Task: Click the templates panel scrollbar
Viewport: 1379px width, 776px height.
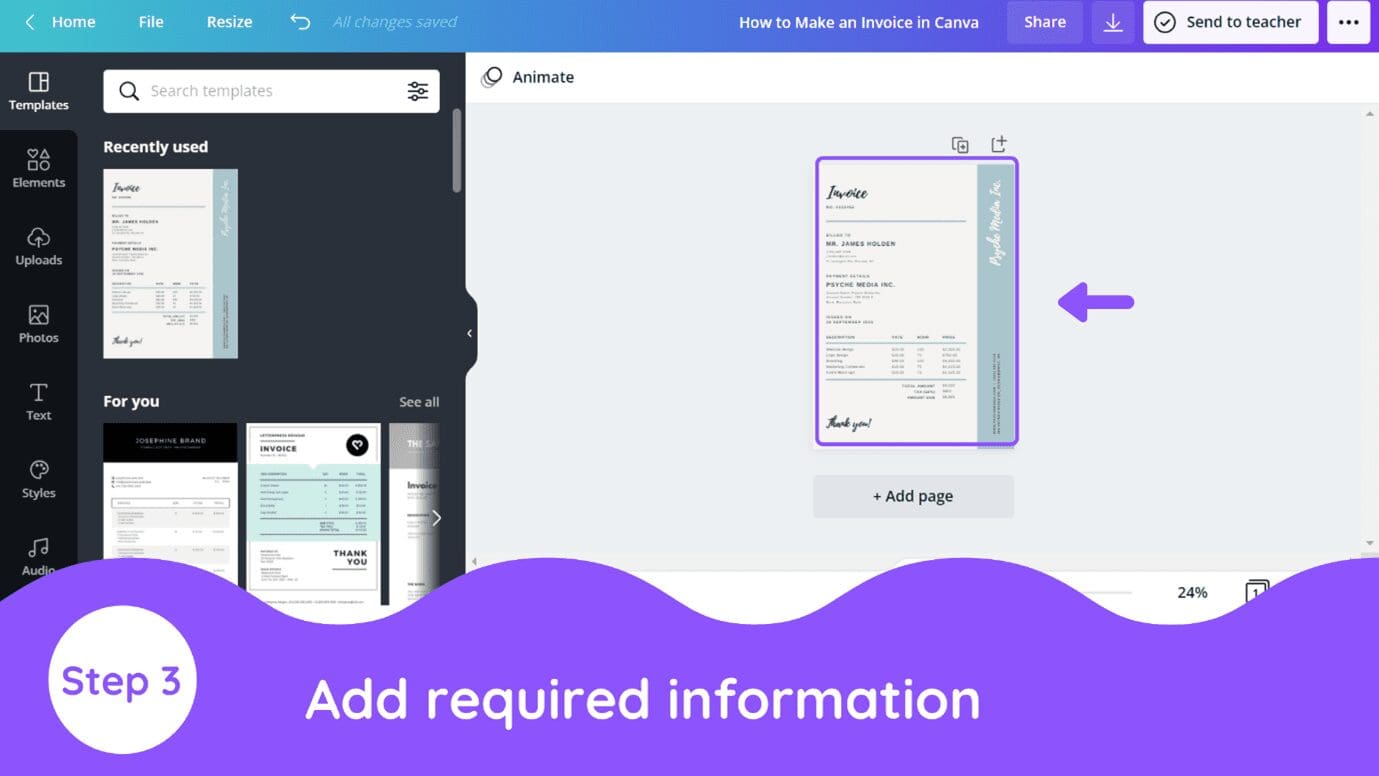Action: pyautogui.click(x=457, y=151)
